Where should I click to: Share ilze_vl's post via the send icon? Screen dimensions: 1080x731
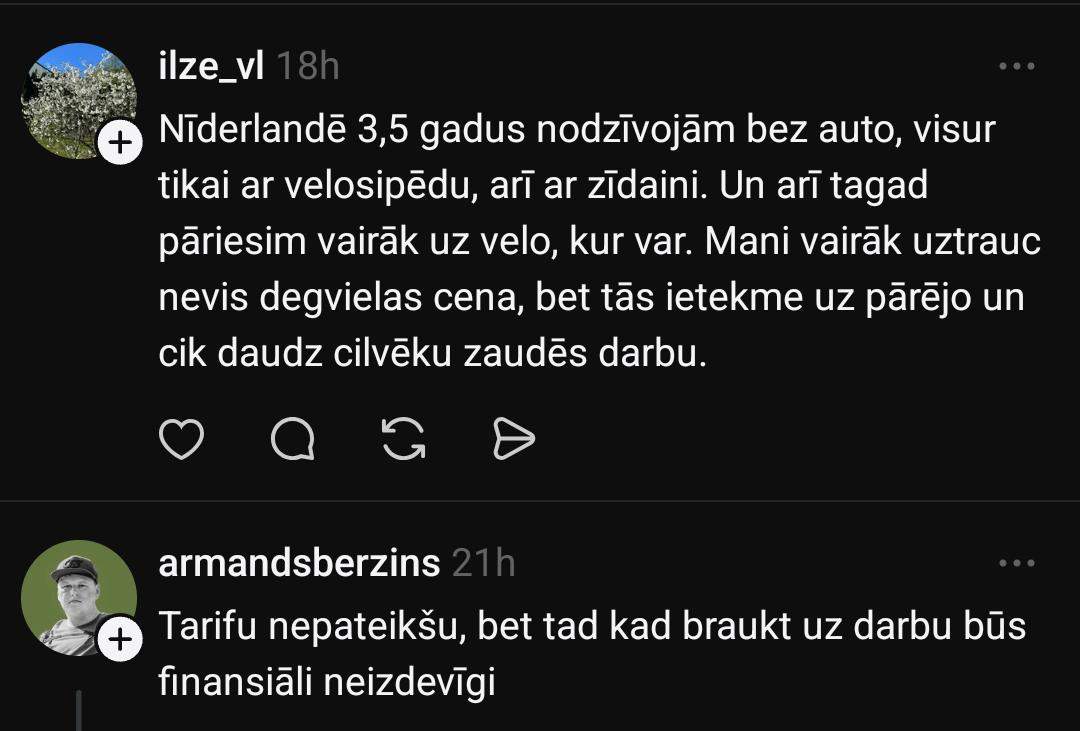pos(514,438)
